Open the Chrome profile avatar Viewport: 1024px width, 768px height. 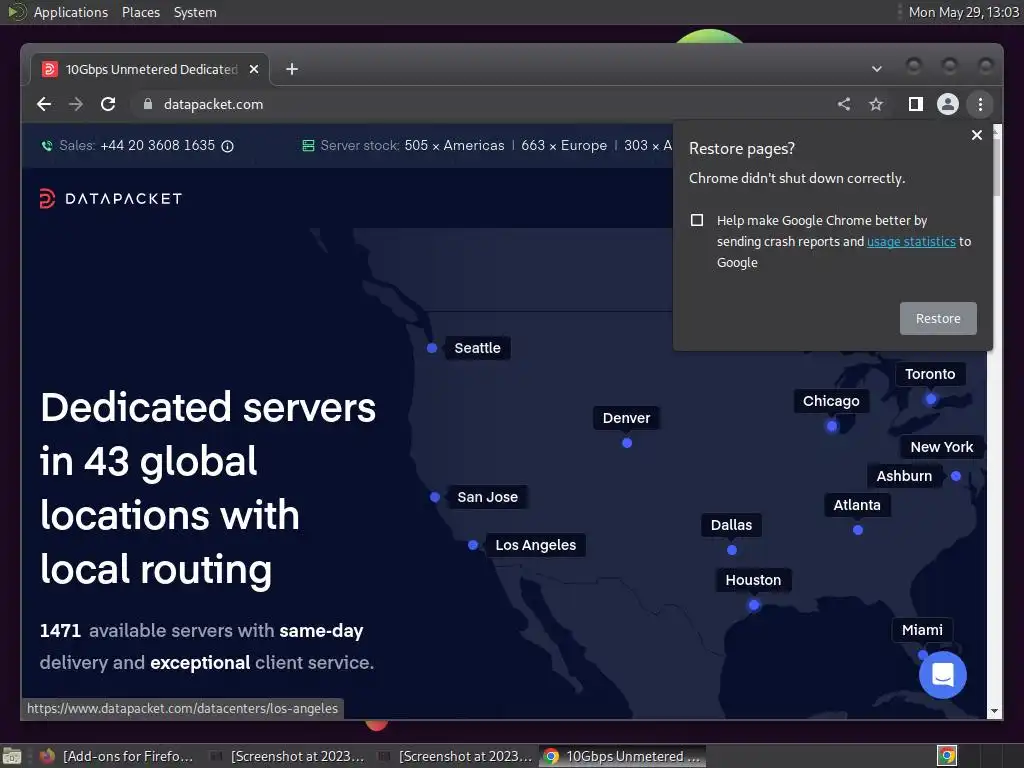click(948, 104)
